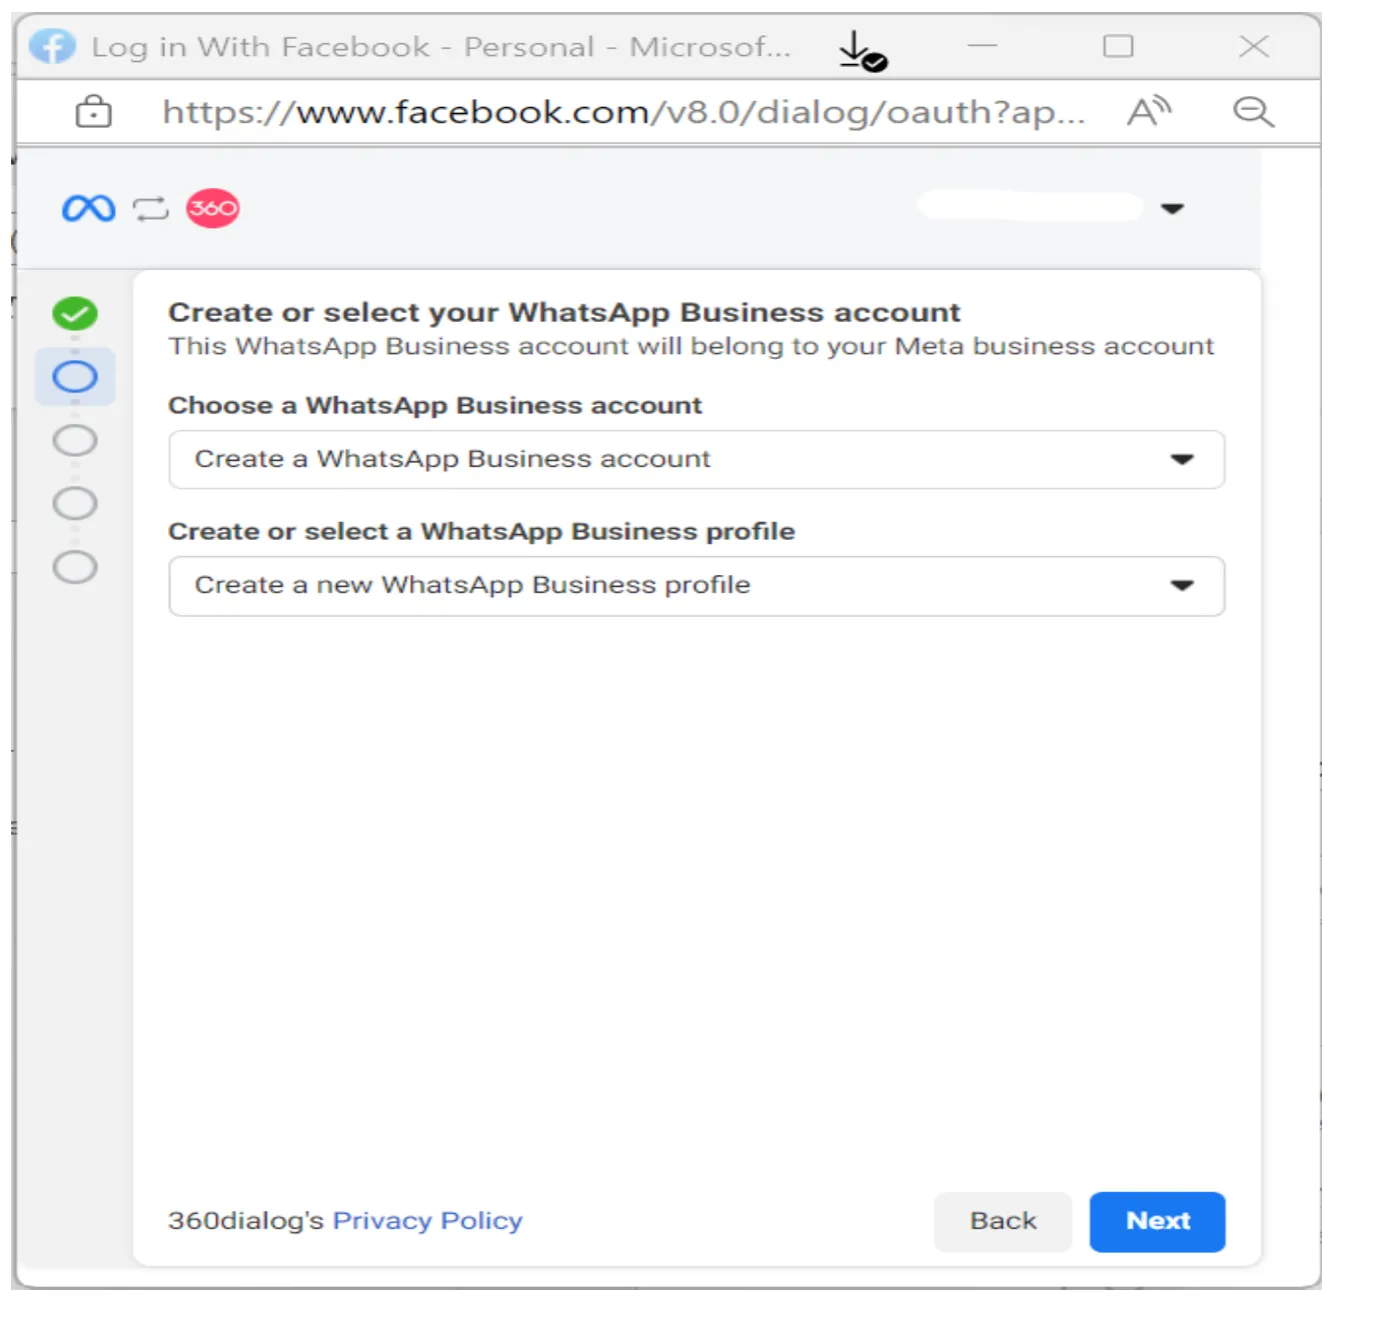Select the third step circle
This screenshot has height=1318, width=1400.
point(75,440)
